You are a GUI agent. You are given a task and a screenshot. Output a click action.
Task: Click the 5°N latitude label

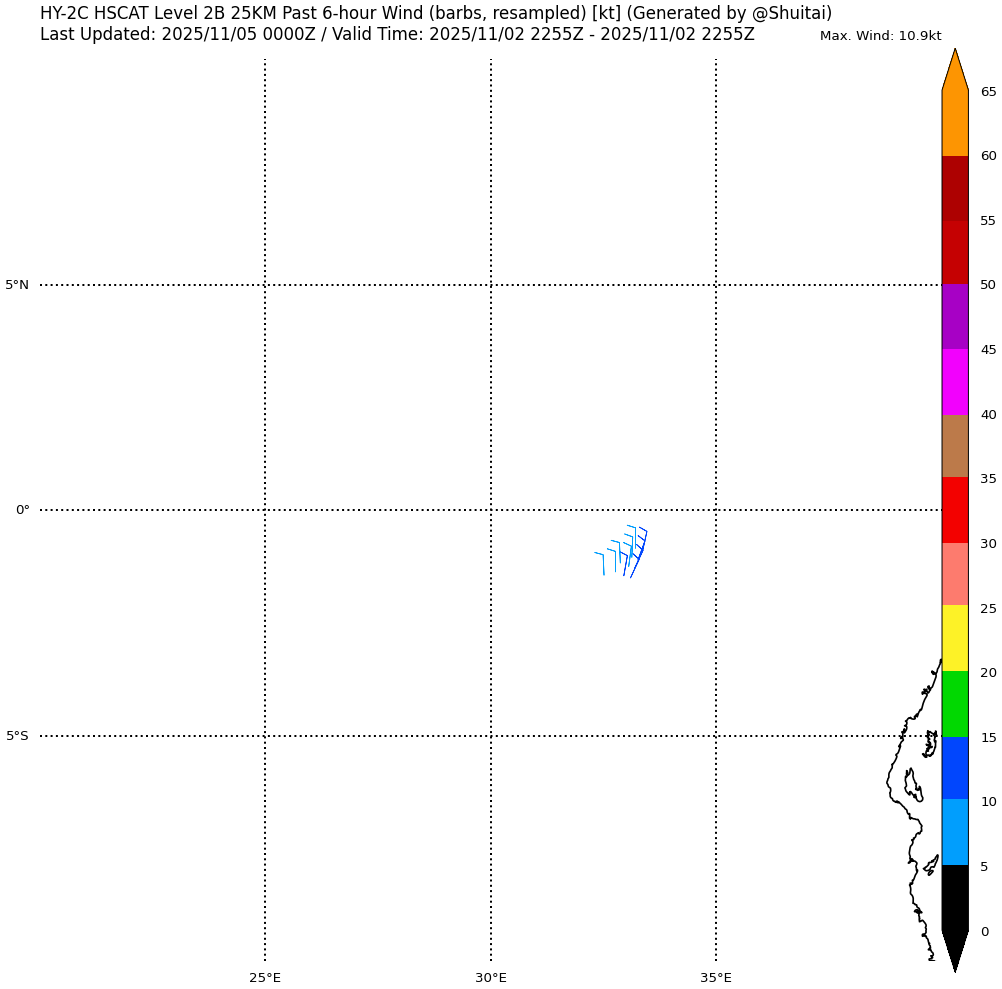[x=18, y=285]
